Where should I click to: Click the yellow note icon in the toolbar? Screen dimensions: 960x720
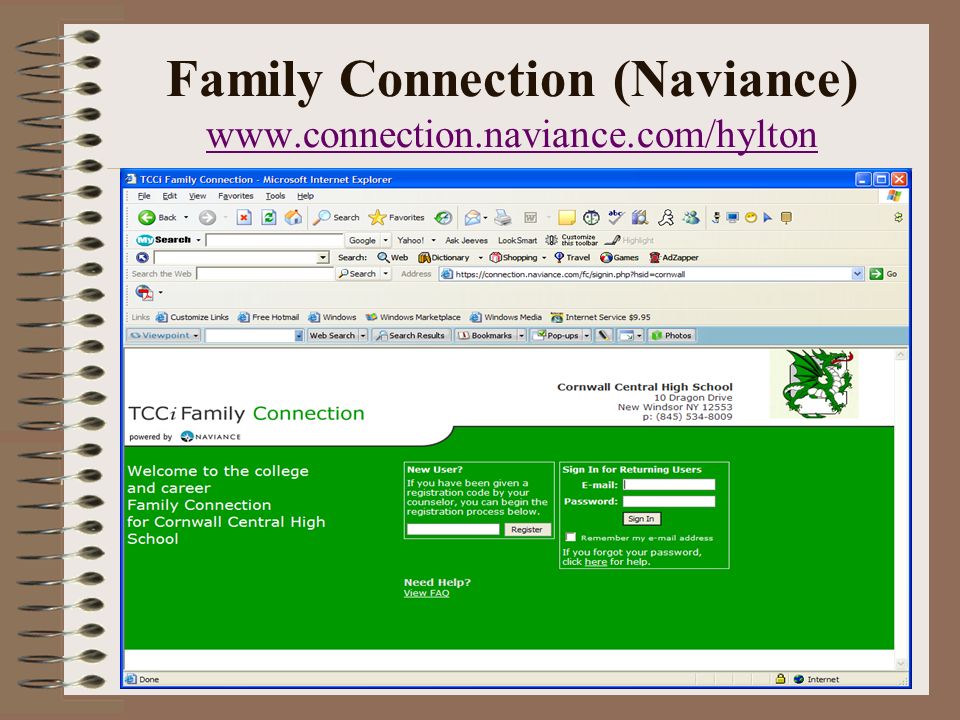tap(567, 217)
